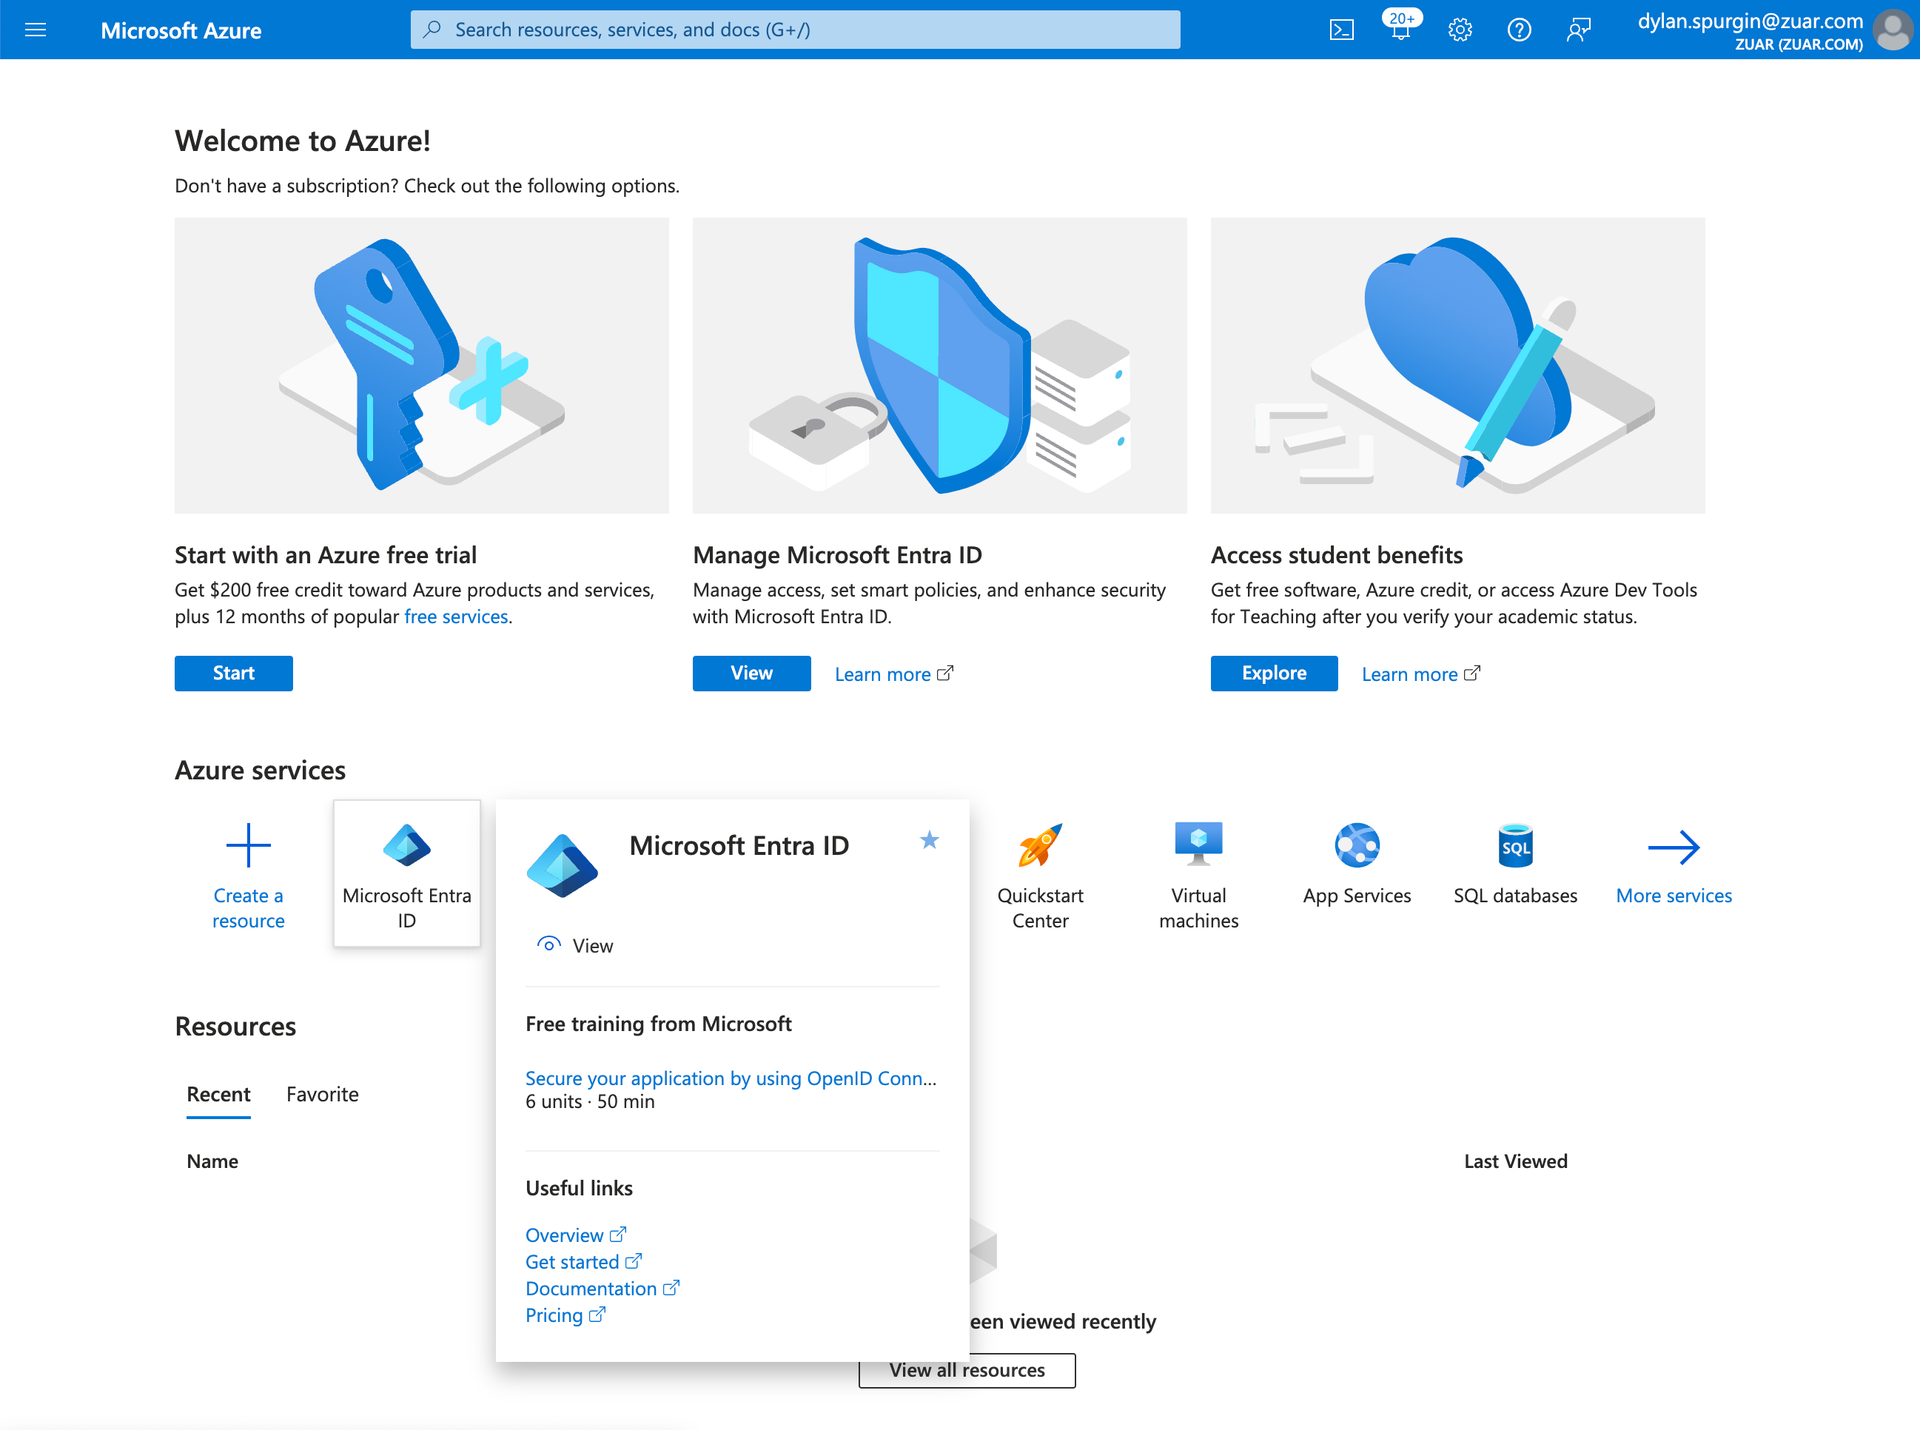The image size is (1920, 1430).
Task: Open the Pricing useful link
Action: pyautogui.click(x=566, y=1315)
